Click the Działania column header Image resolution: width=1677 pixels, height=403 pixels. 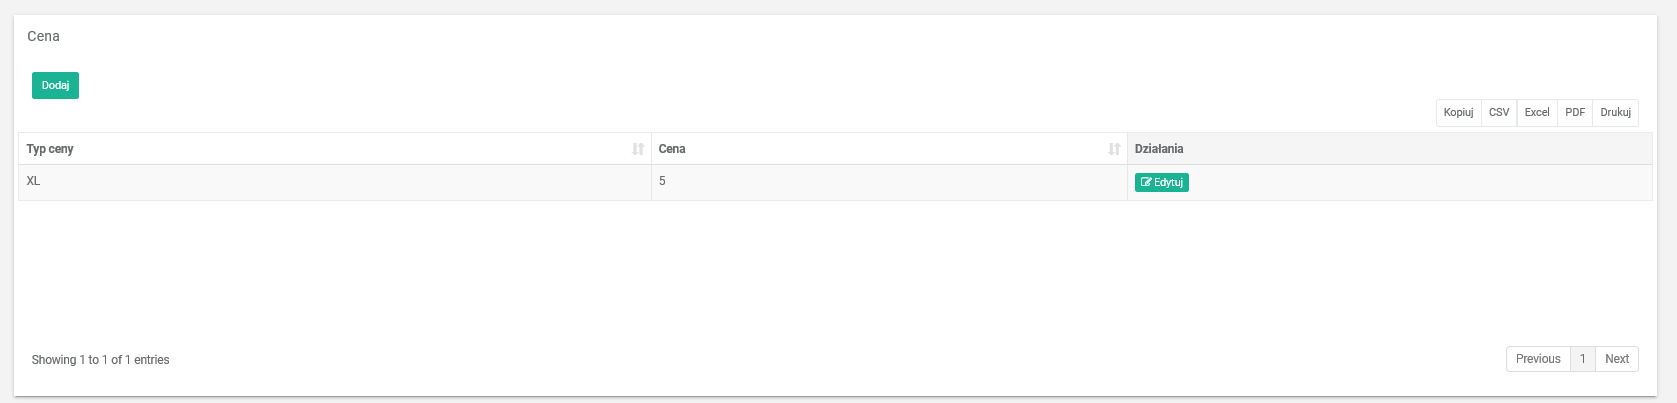click(1159, 149)
